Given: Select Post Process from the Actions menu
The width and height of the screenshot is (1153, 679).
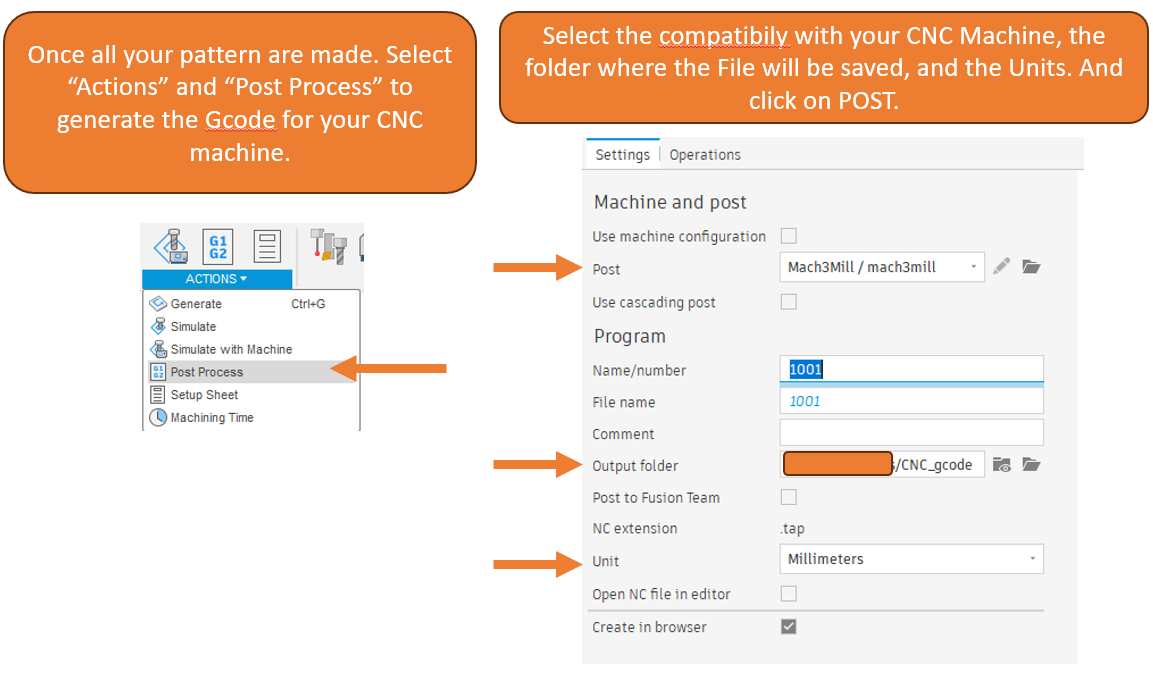Looking at the screenshot, I should pyautogui.click(x=207, y=372).
